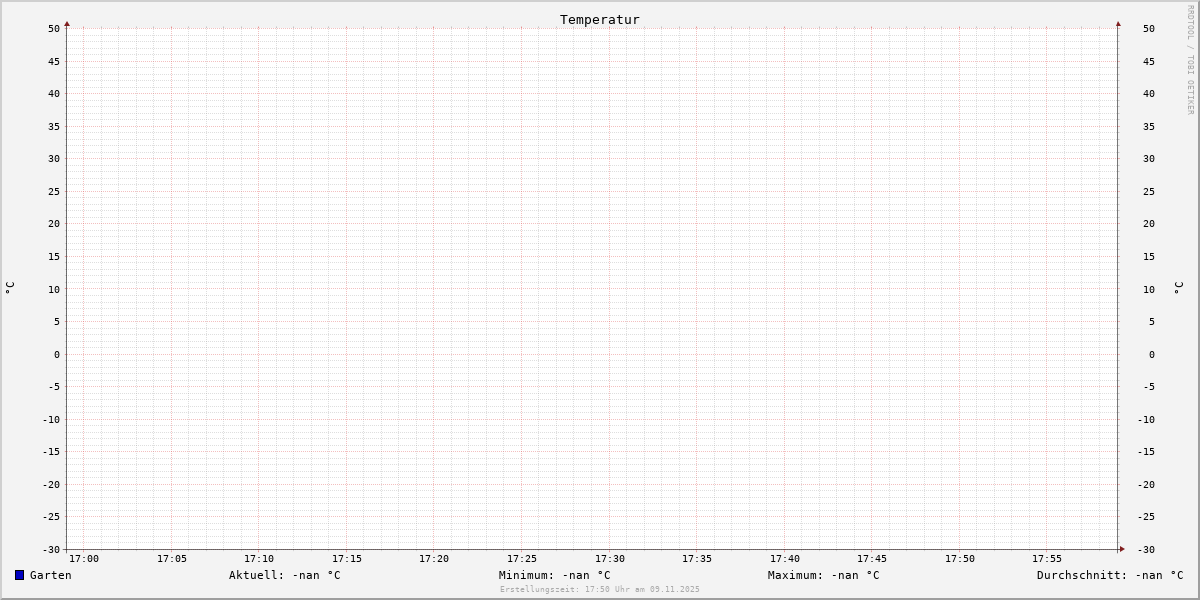Screen dimensions: 1200x600
Task: Click the 17:15 time axis label
Action: pyautogui.click(x=347, y=559)
